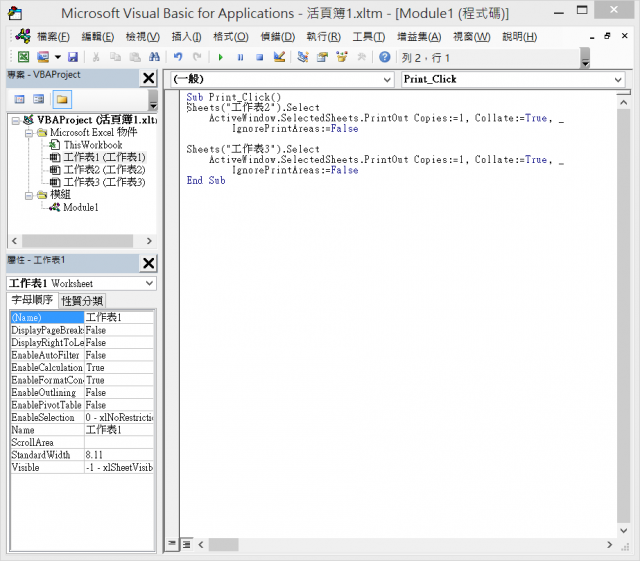Click the View Object icon in Project panel
Screen dimensions: 640x561
[38, 99]
